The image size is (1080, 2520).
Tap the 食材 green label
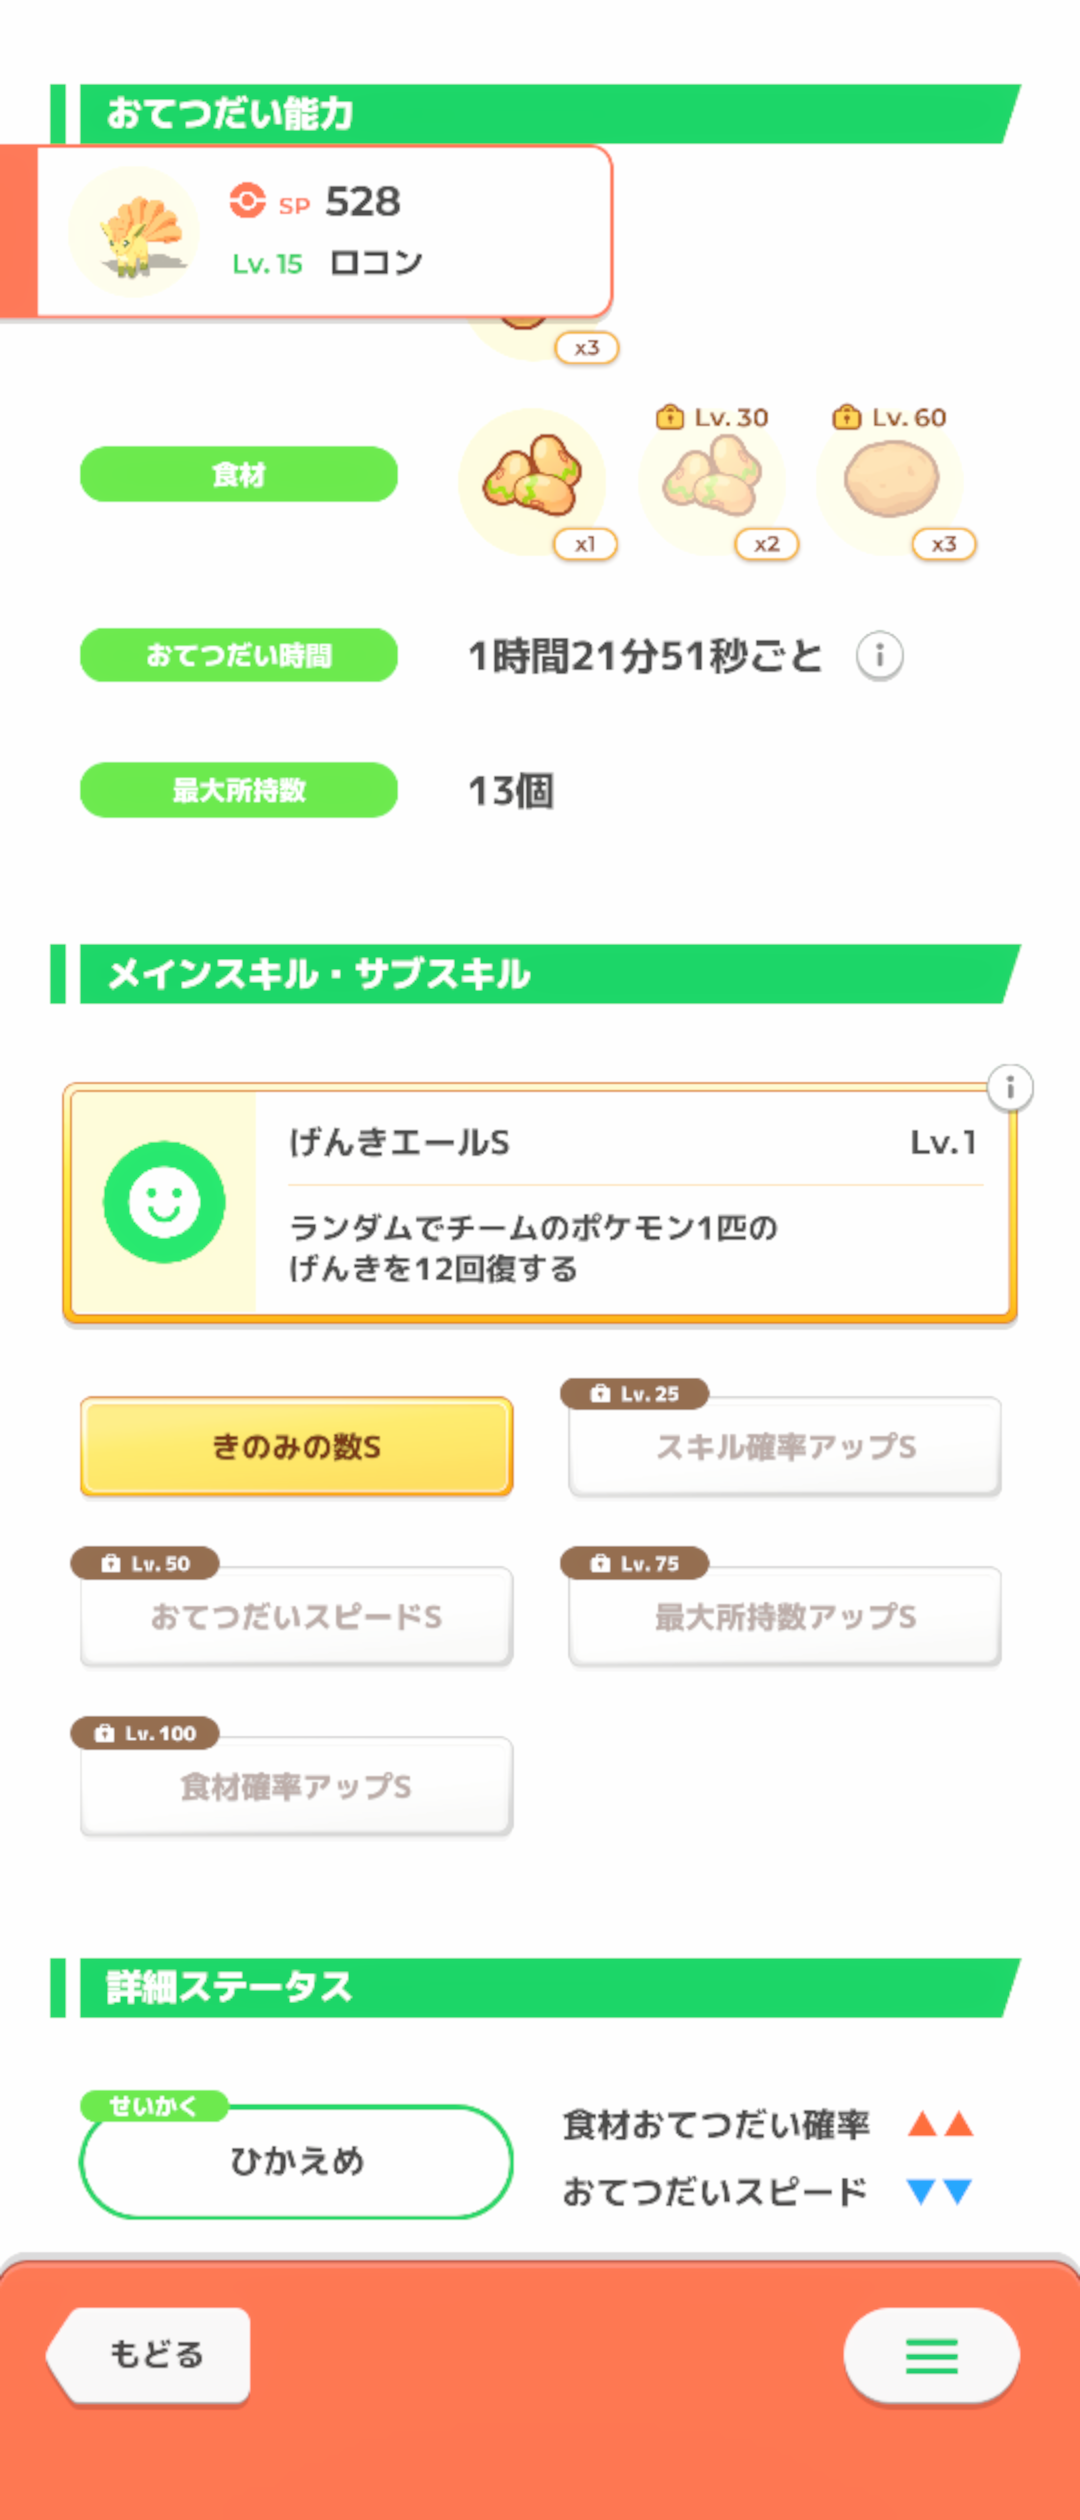tap(239, 474)
